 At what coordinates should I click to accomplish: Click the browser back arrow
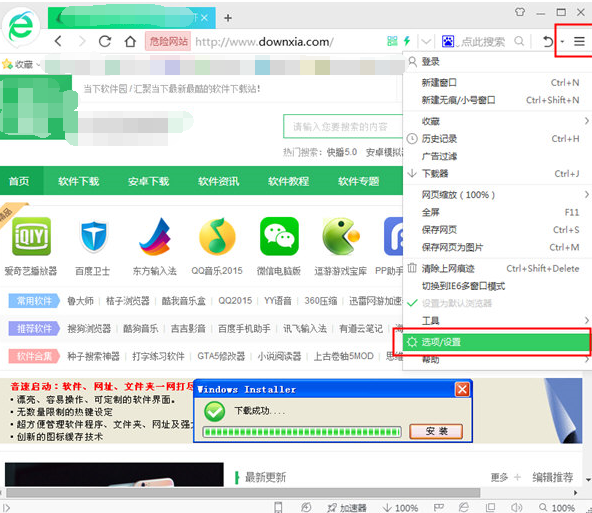[x=58, y=41]
